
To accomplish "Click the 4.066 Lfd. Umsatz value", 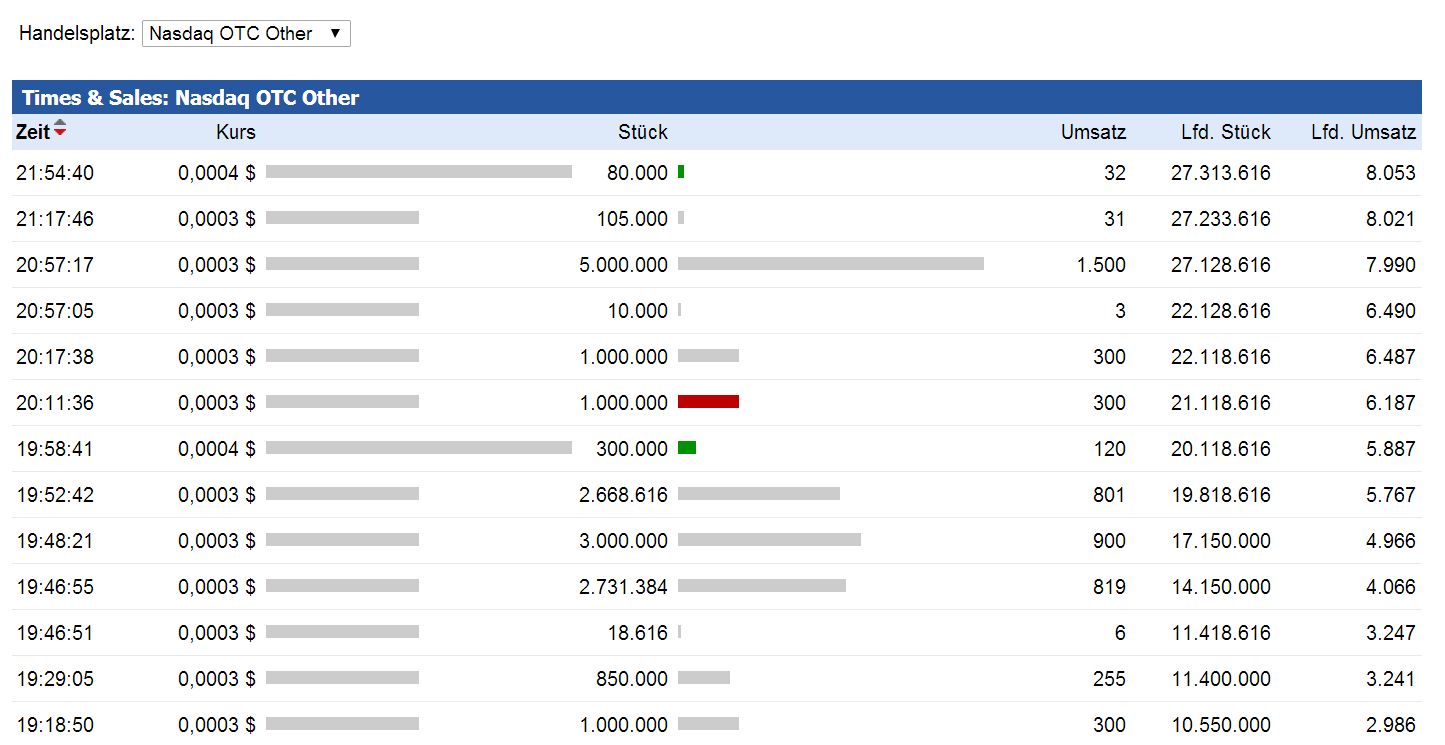I will point(1391,587).
